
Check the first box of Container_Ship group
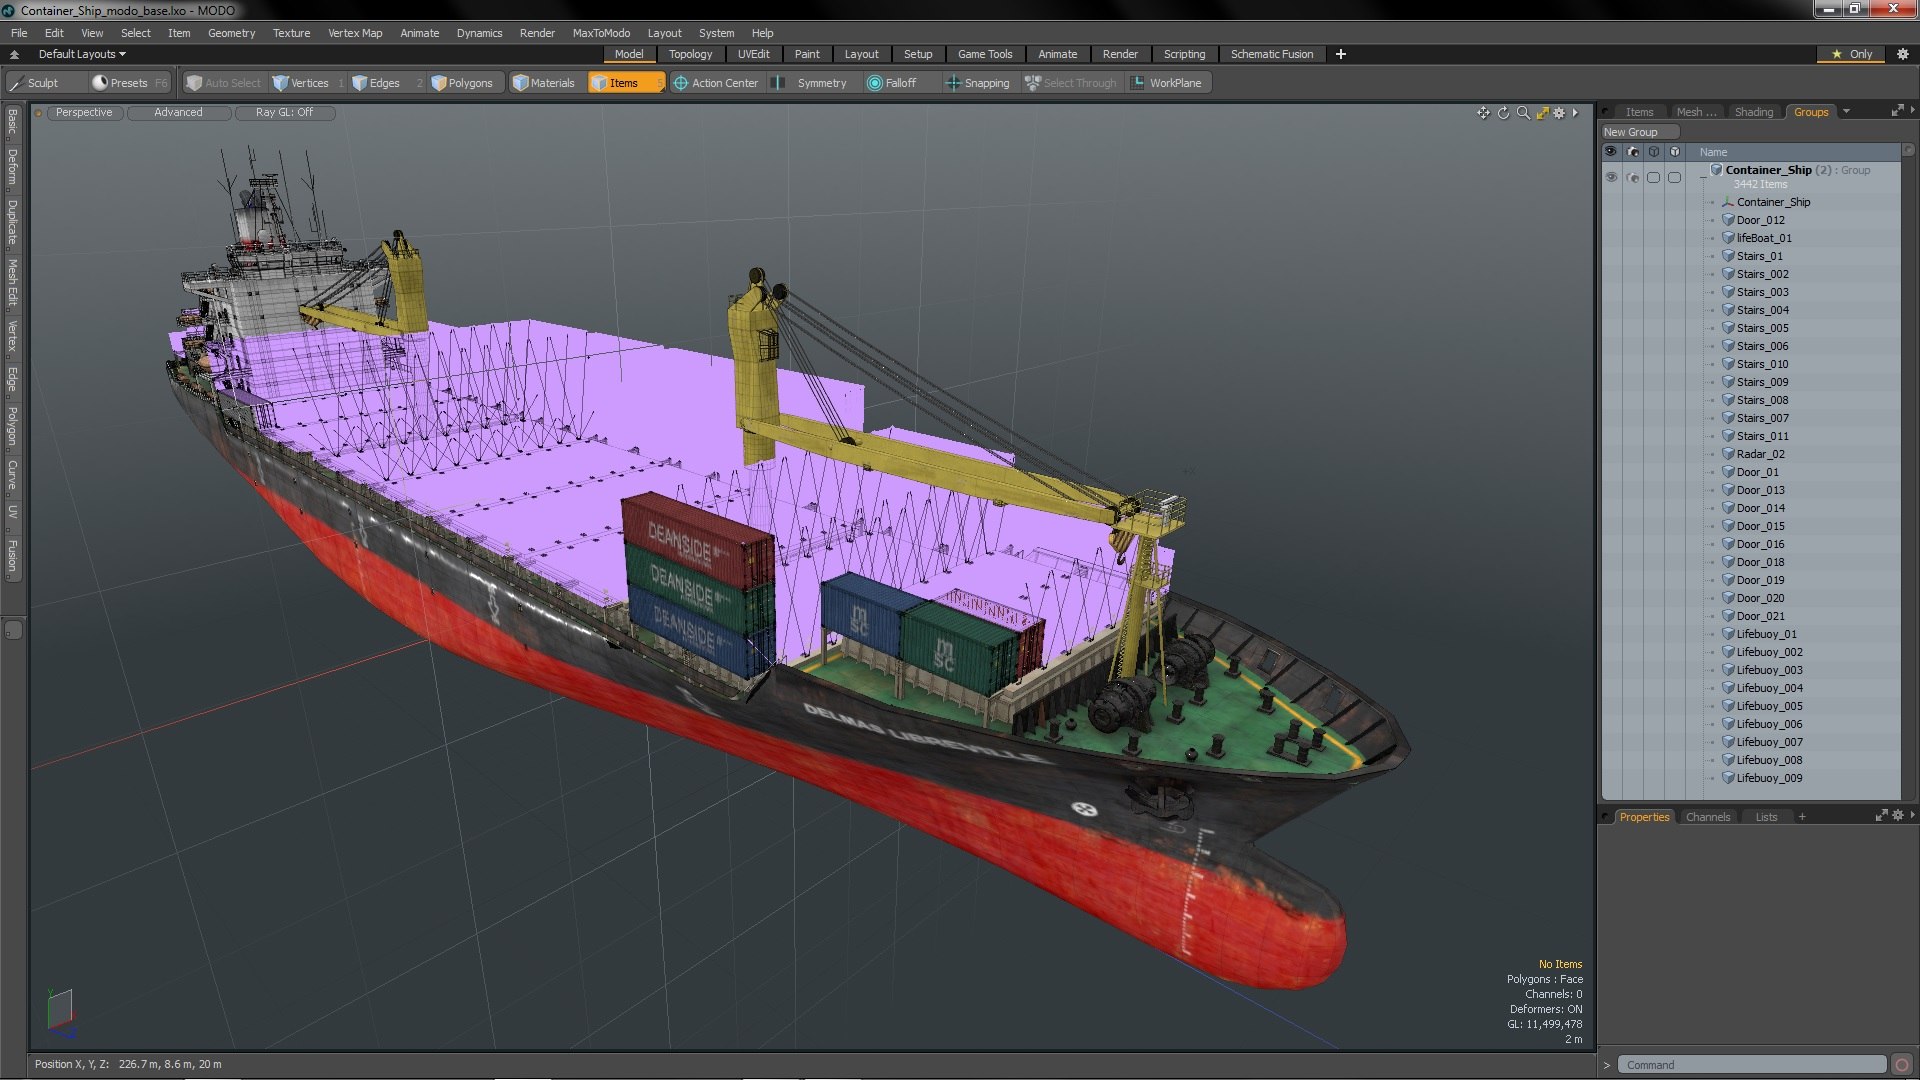point(1653,177)
